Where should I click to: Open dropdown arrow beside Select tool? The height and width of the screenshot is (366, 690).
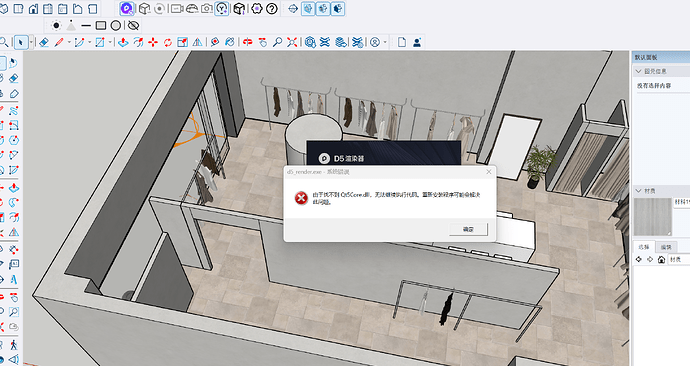click(x=31, y=43)
